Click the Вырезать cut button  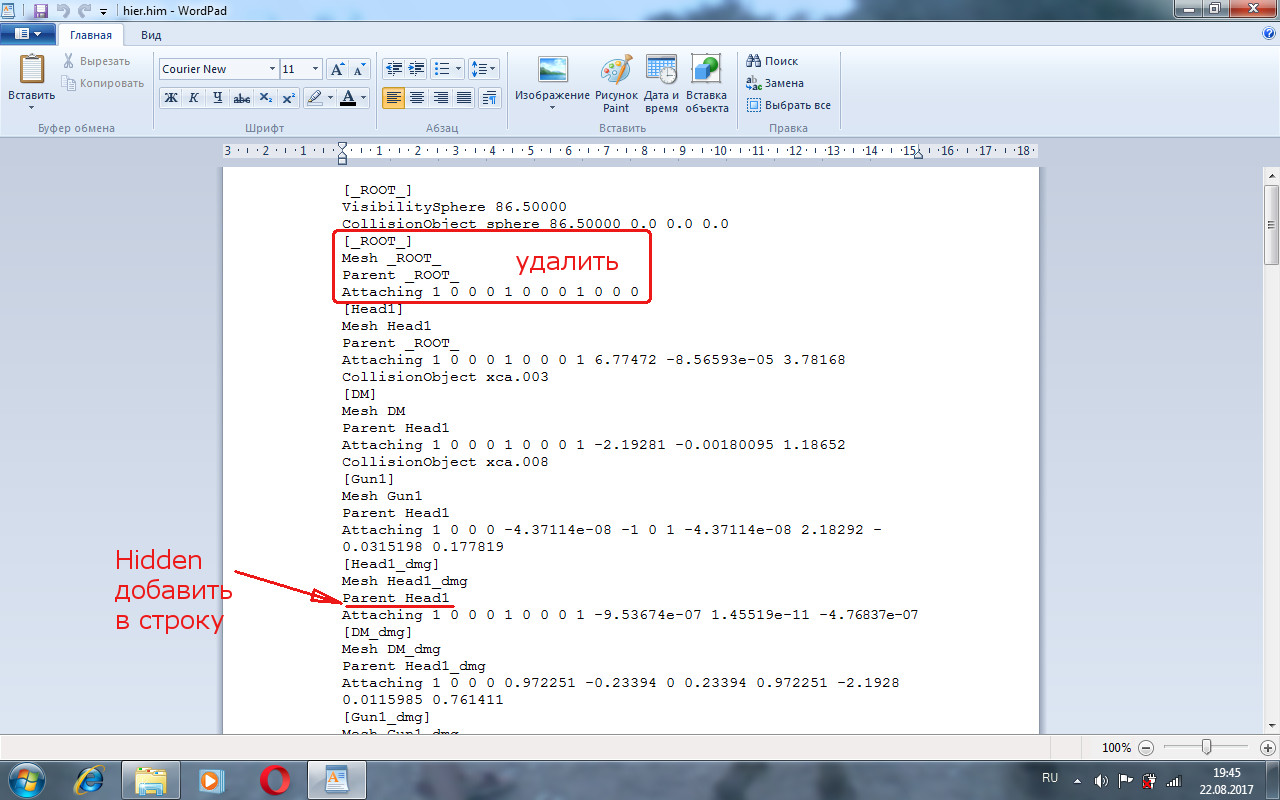96,61
